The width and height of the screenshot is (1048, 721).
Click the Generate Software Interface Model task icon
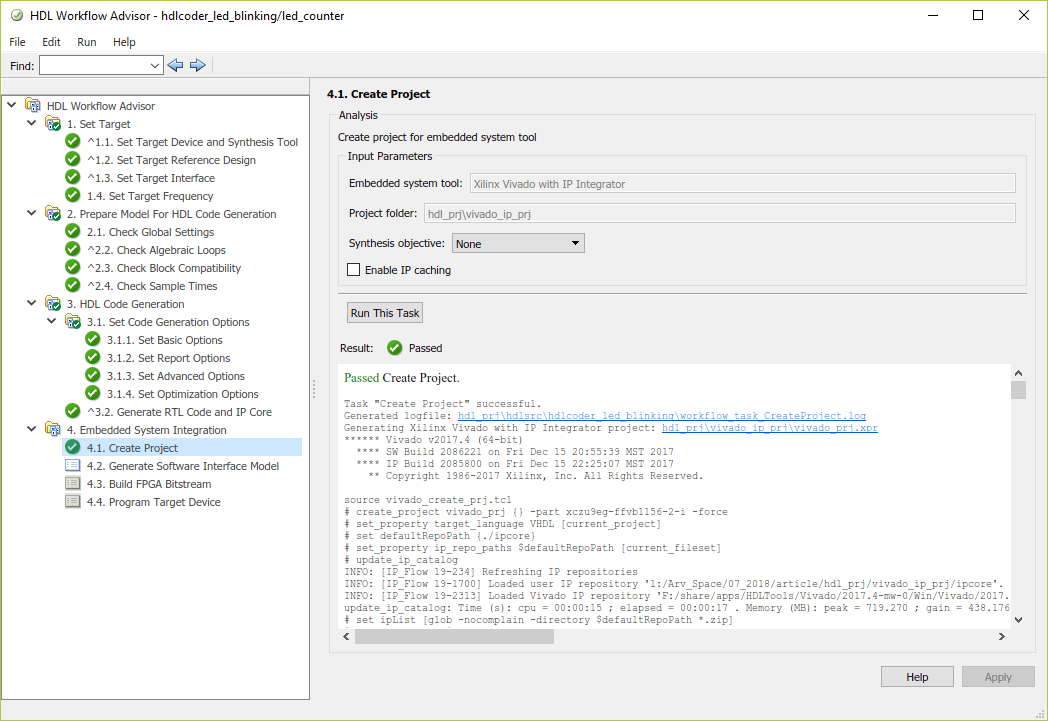pos(73,466)
